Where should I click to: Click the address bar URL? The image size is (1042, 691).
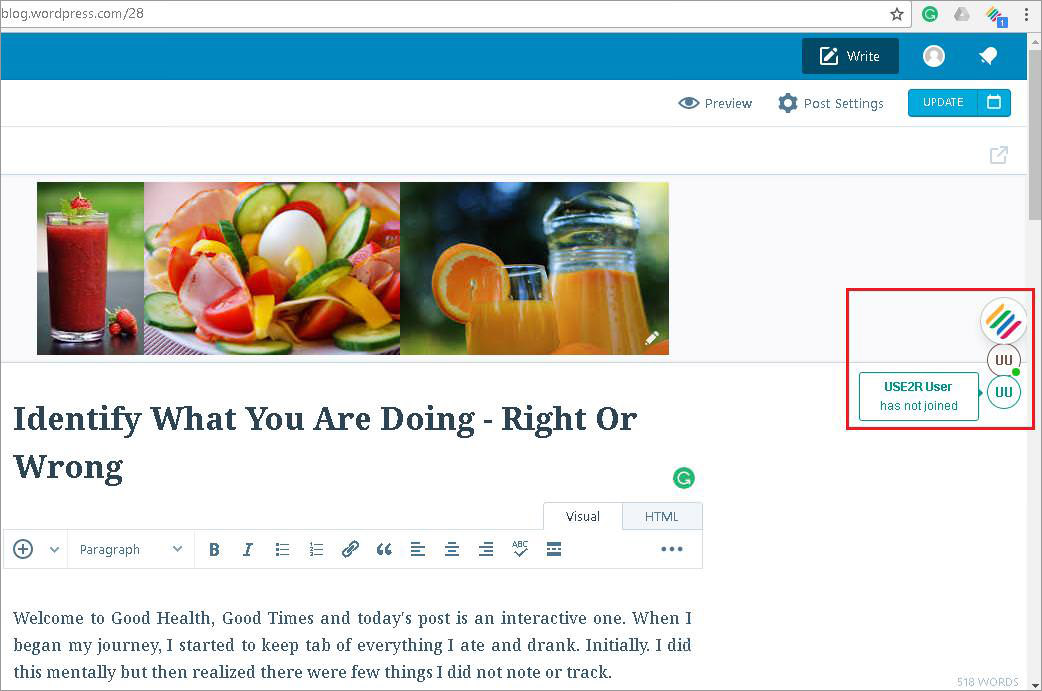point(72,13)
